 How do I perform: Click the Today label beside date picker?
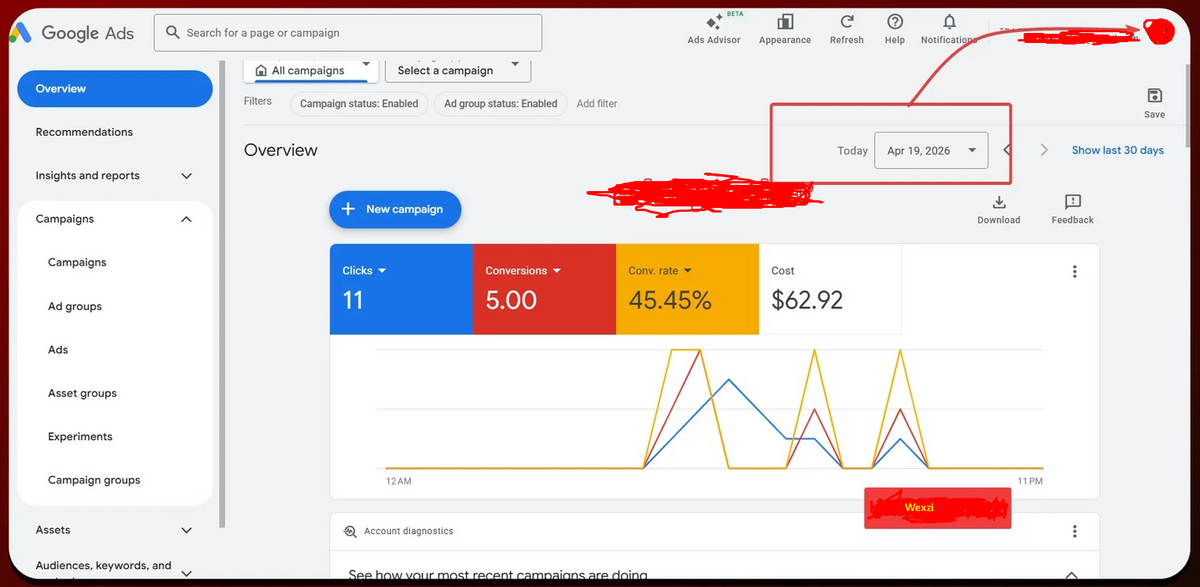click(852, 151)
